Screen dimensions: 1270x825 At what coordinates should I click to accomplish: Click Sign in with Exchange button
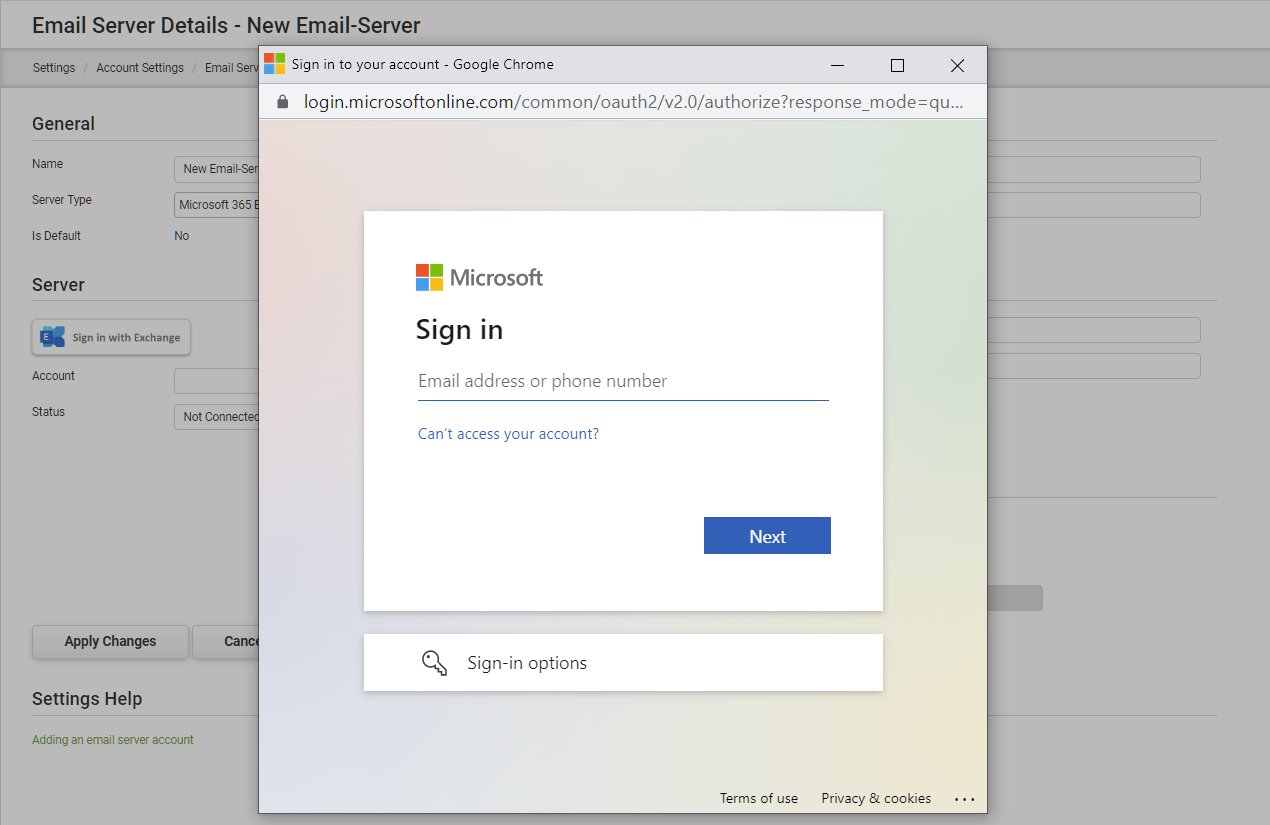[x=111, y=337]
